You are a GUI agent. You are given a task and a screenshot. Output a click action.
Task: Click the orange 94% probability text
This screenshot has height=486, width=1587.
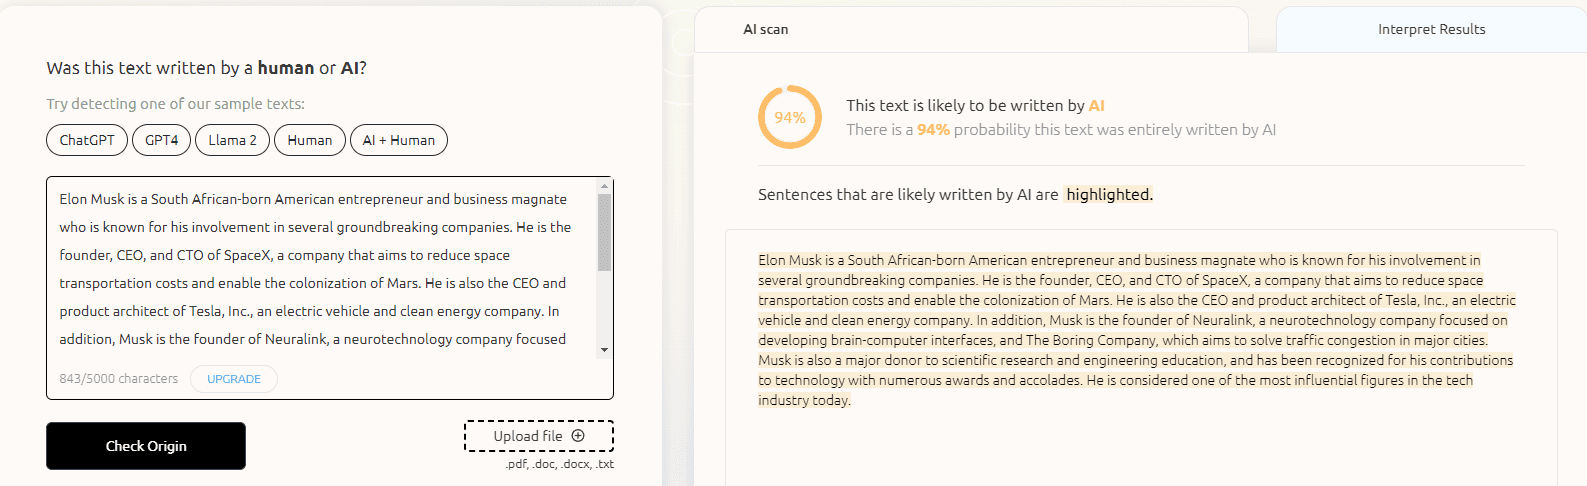[933, 130]
